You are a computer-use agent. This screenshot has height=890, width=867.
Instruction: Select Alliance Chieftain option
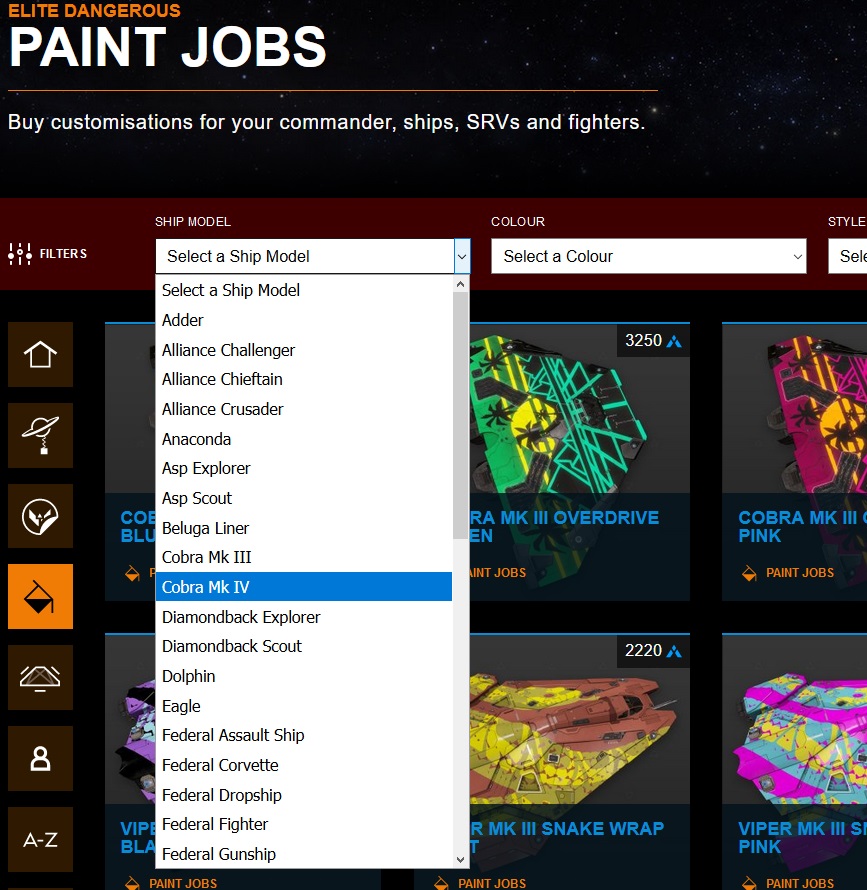pos(304,379)
